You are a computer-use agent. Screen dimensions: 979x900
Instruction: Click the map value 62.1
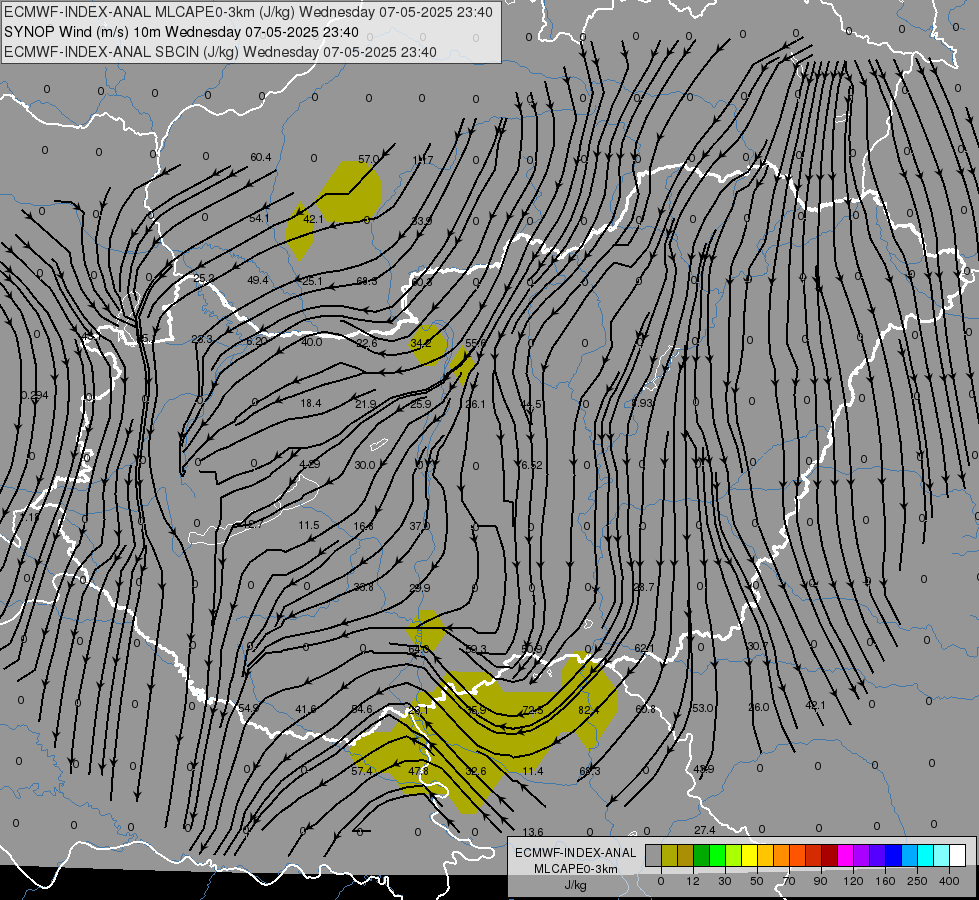[x=644, y=648]
